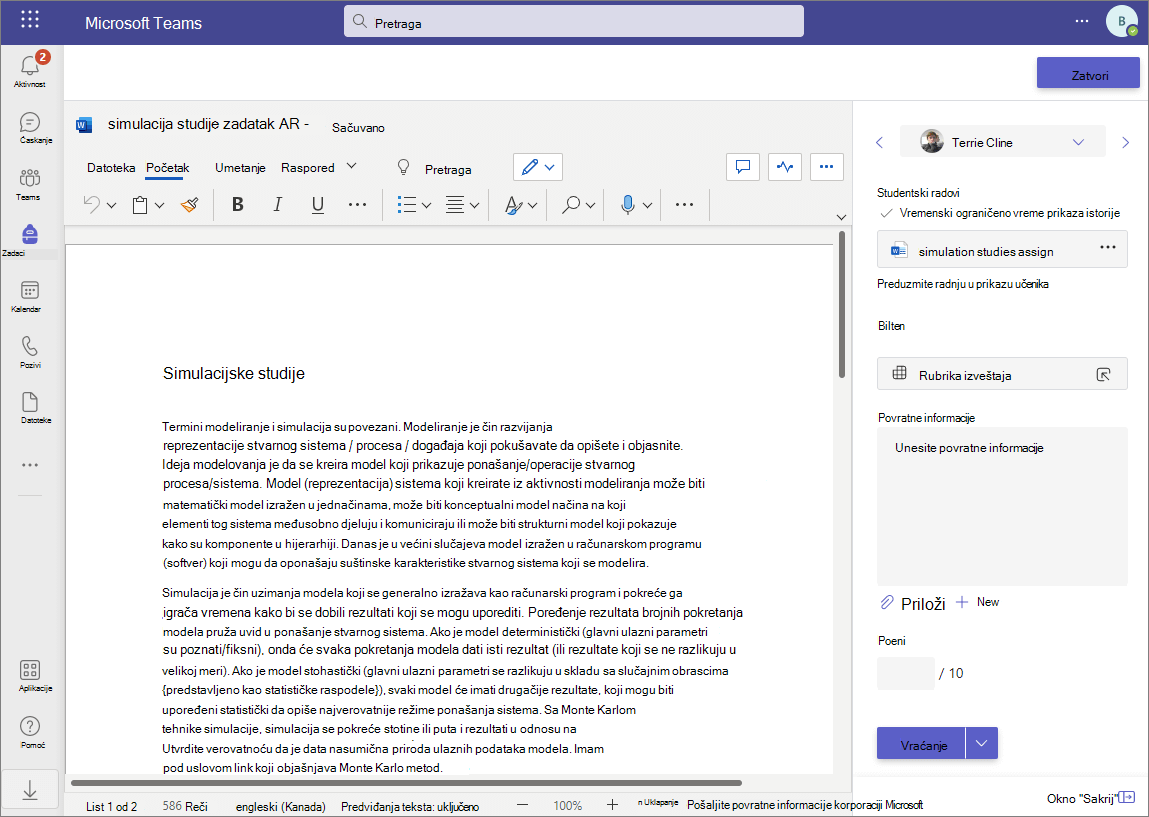Click the text styles icon
This screenshot has height=817, width=1149.
click(514, 205)
